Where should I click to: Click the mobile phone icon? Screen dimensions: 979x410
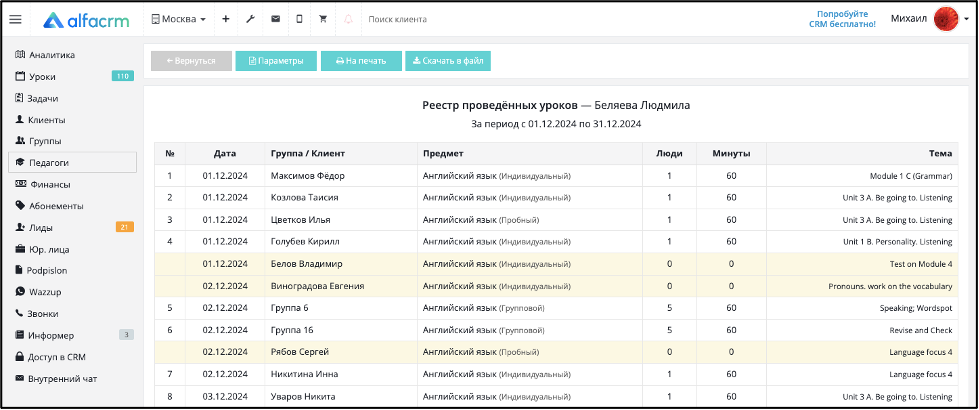[x=299, y=19]
